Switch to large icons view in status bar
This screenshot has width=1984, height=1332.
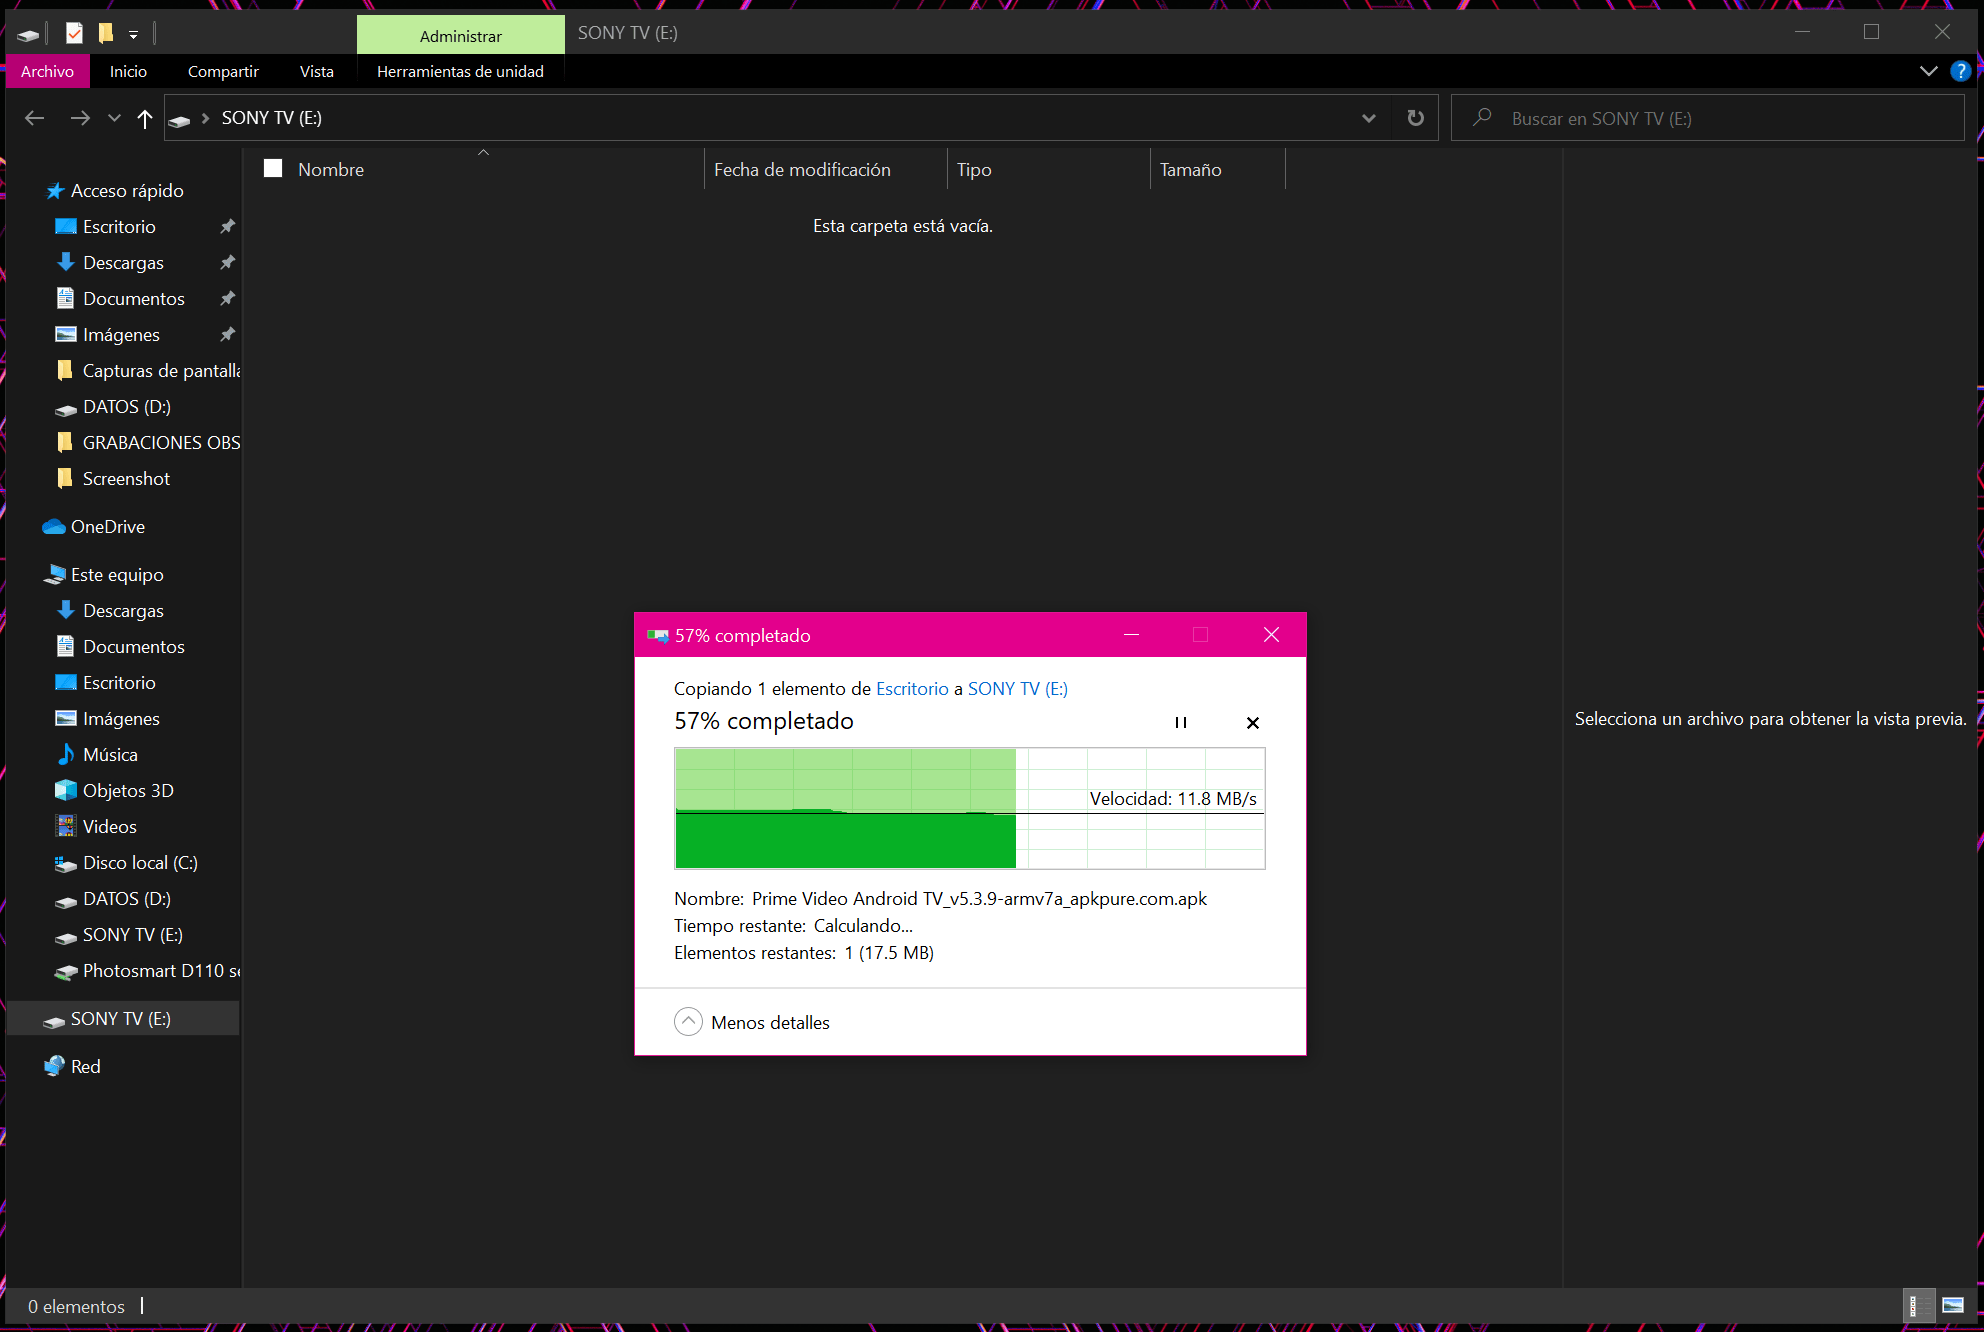click(x=1952, y=1305)
